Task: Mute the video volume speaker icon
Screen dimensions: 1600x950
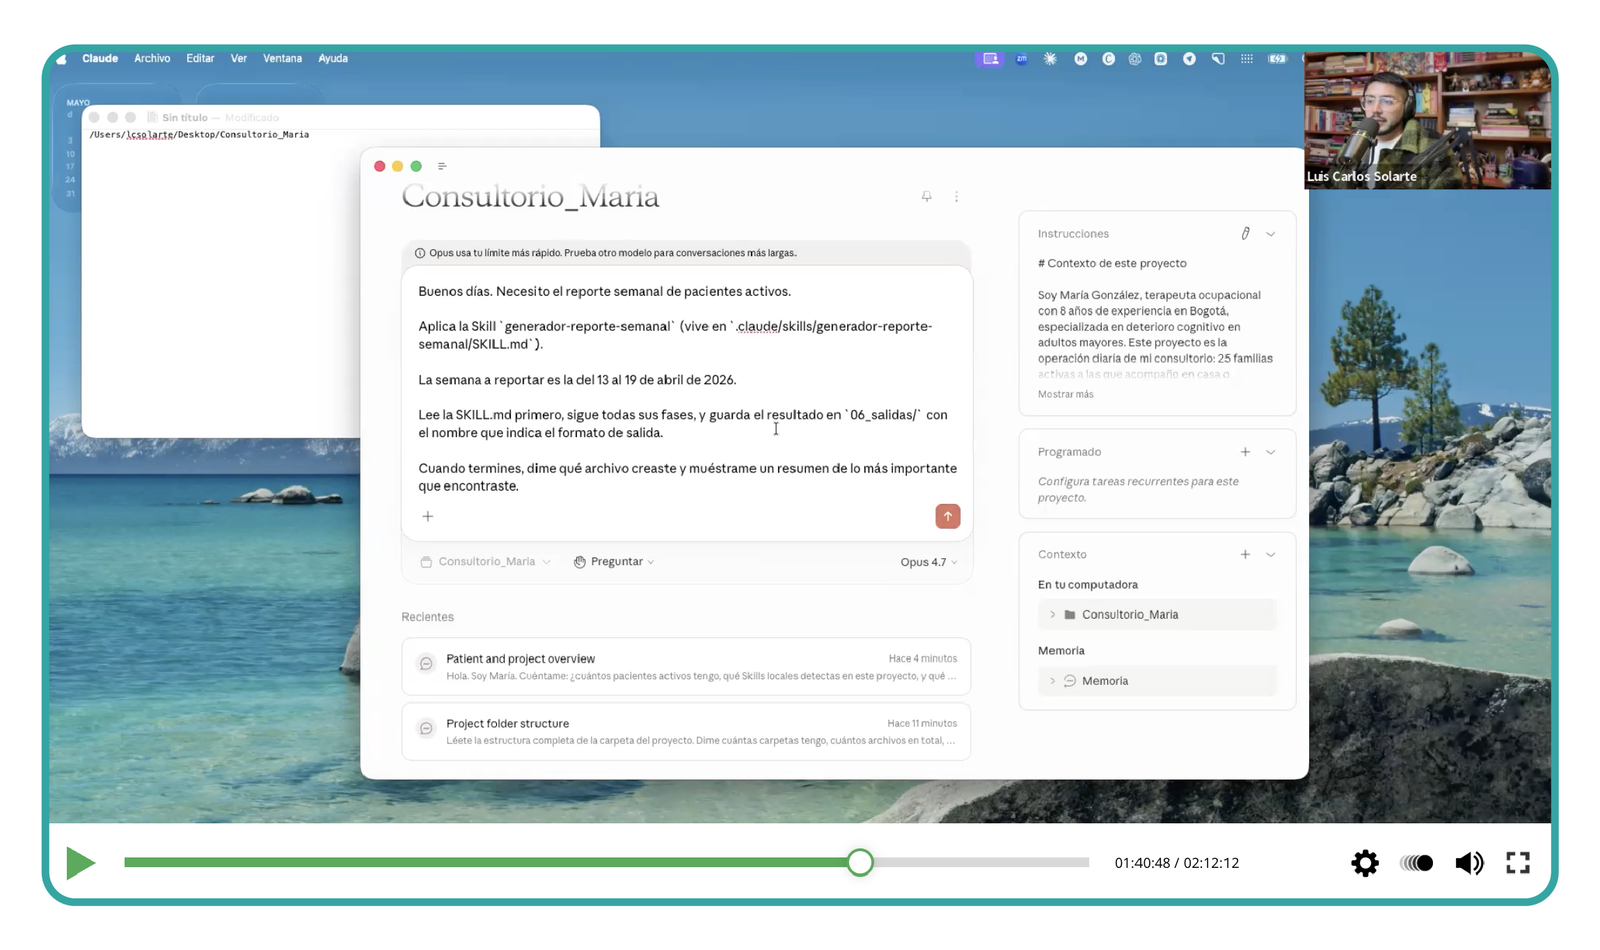Action: (x=1469, y=863)
